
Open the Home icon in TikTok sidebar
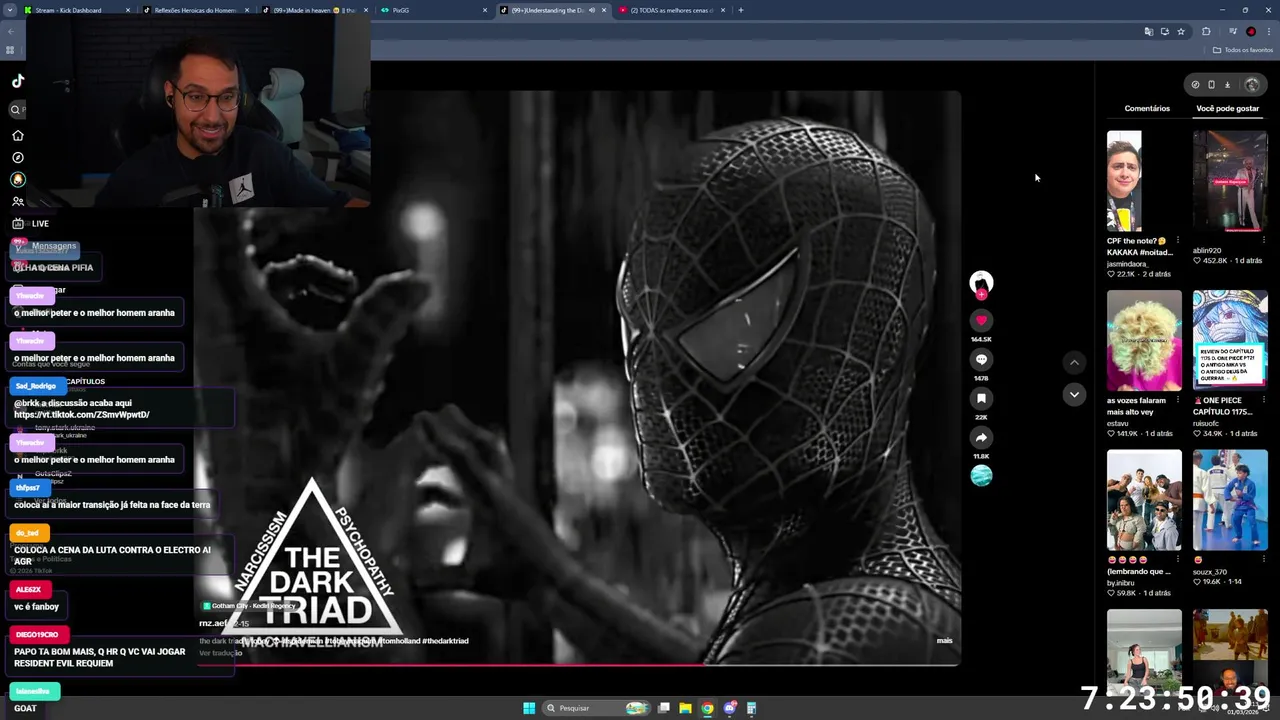click(x=17, y=135)
